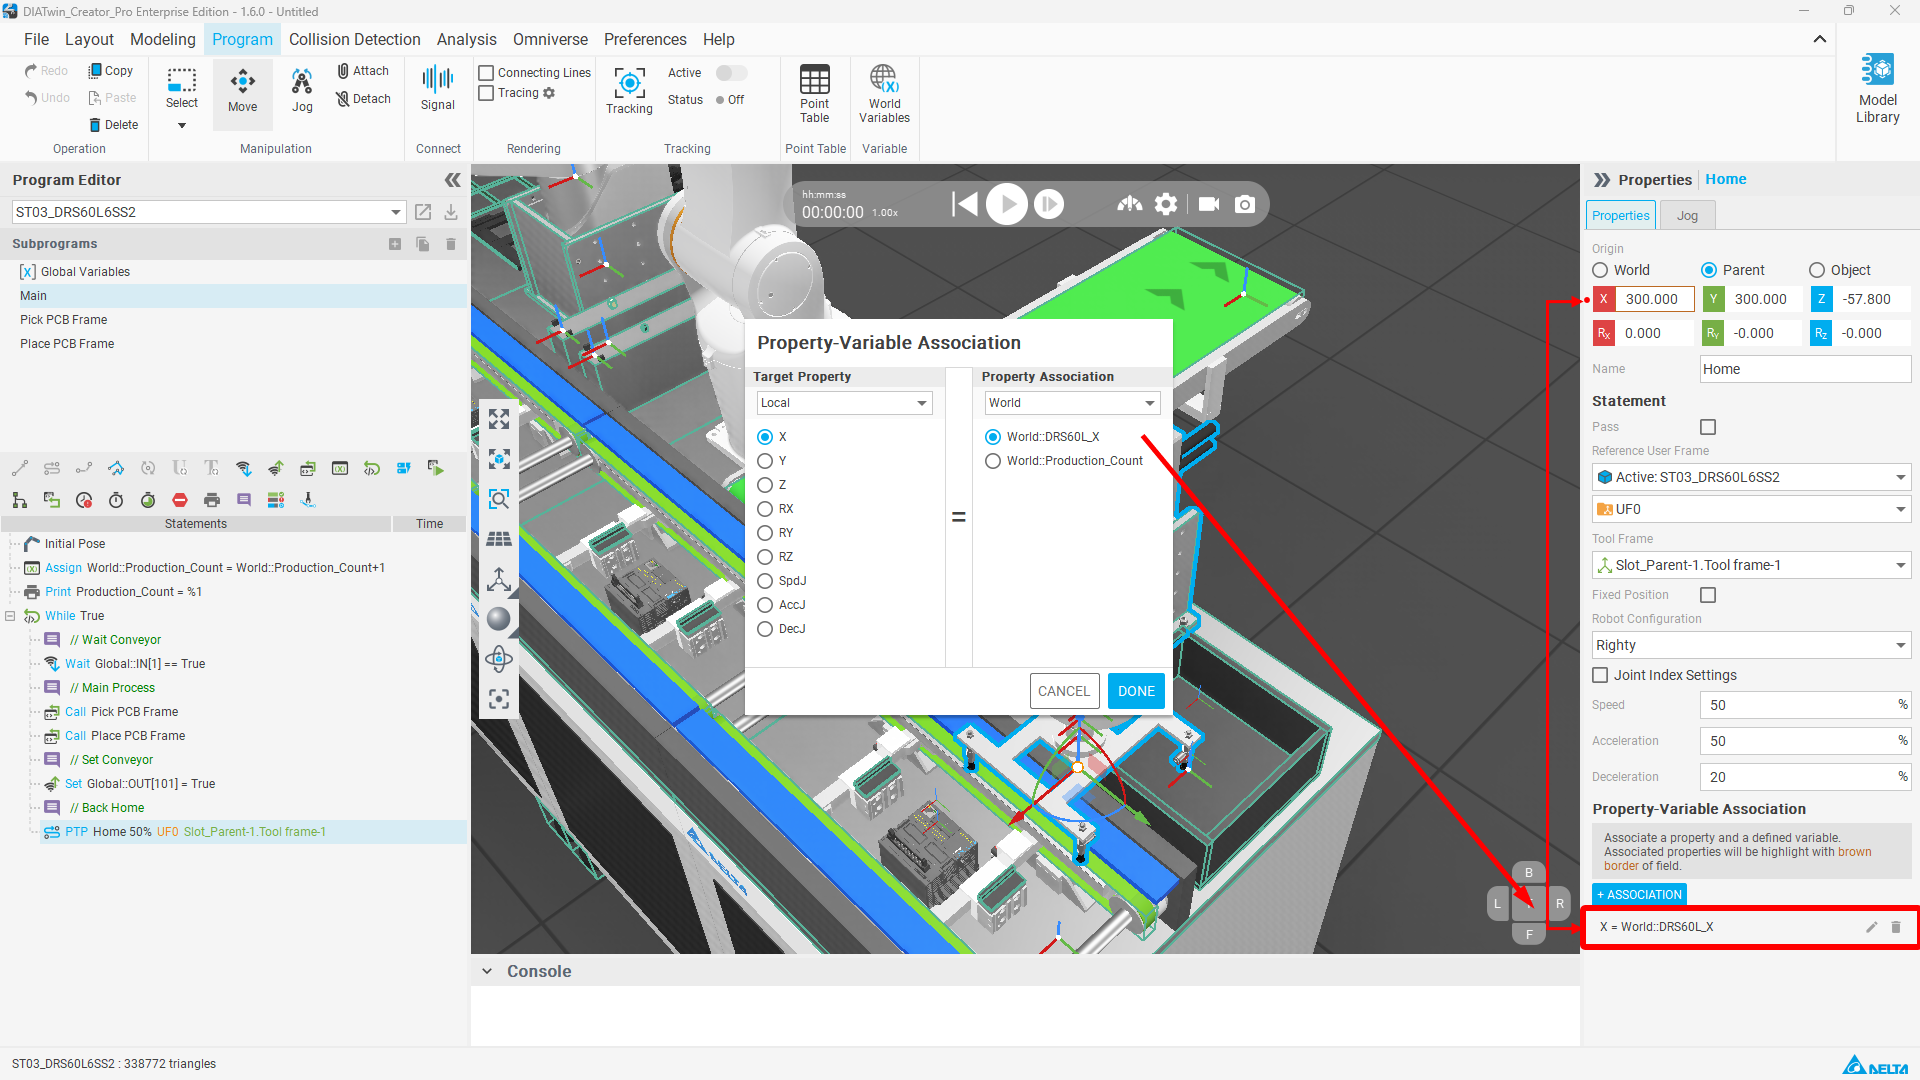Open the Model Library
This screenshot has height=1080, width=1920.
coord(1877,89)
